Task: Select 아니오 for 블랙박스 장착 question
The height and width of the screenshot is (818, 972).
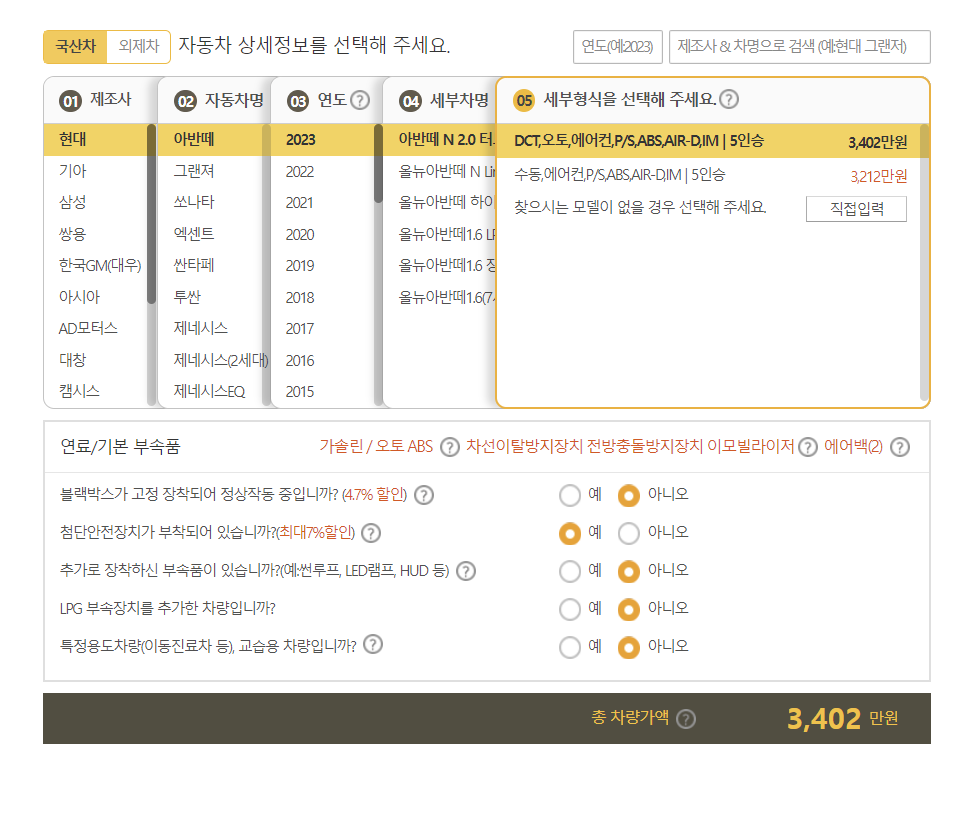Action: (x=629, y=495)
